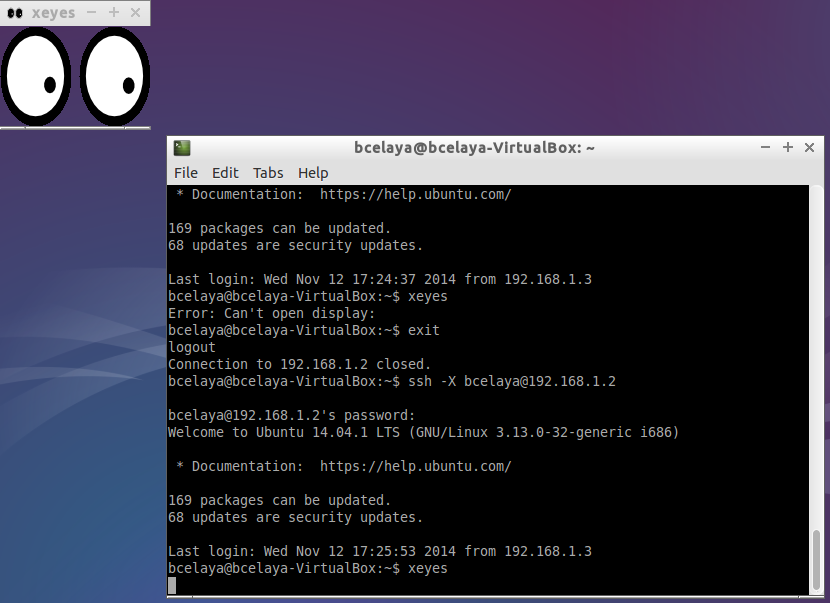This screenshot has width=830, height=603.
Task: Click the xeyes icon in its title bar
Action: pyautogui.click(x=15, y=13)
